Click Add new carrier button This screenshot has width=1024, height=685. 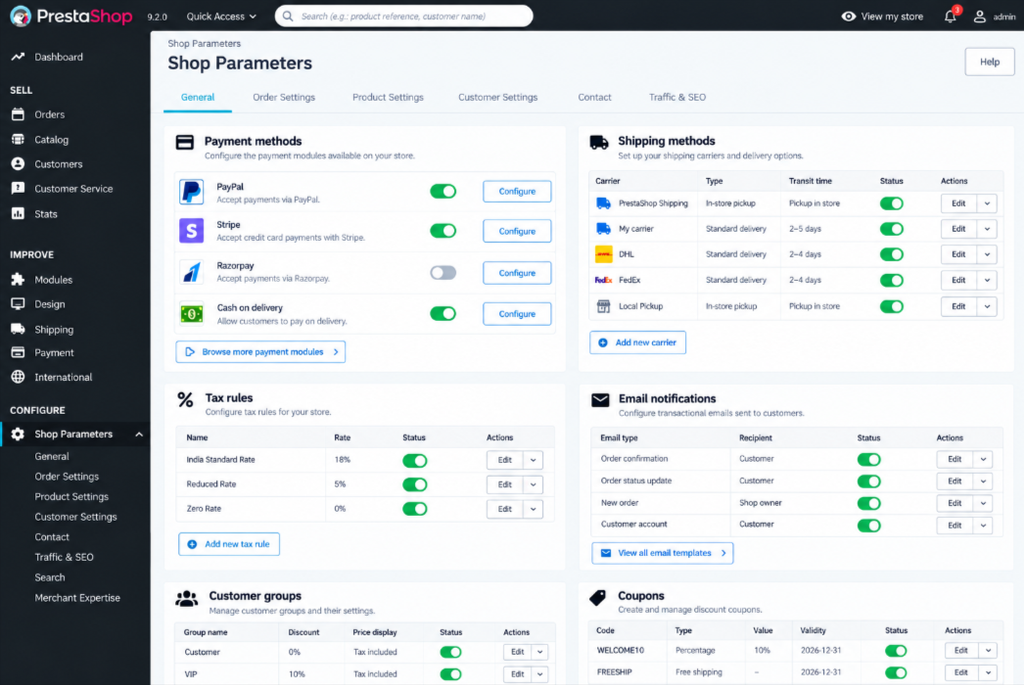[x=637, y=342]
